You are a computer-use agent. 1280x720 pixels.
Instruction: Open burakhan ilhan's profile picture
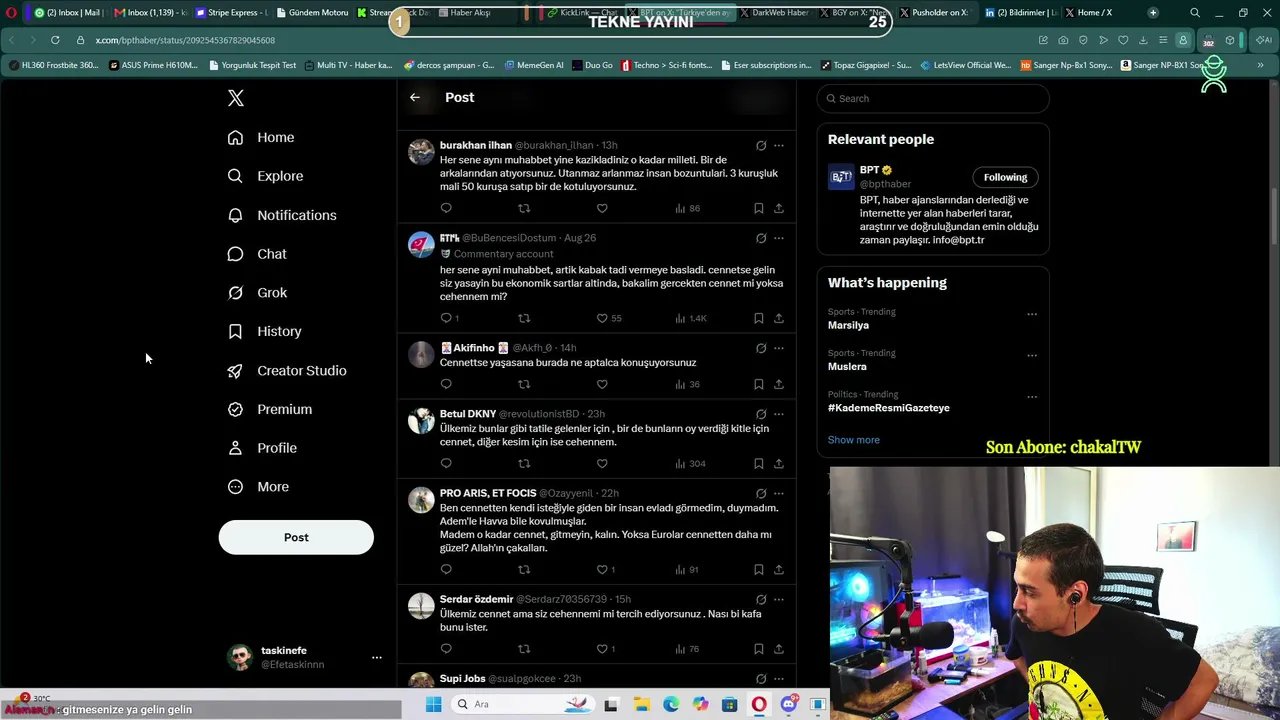421,152
